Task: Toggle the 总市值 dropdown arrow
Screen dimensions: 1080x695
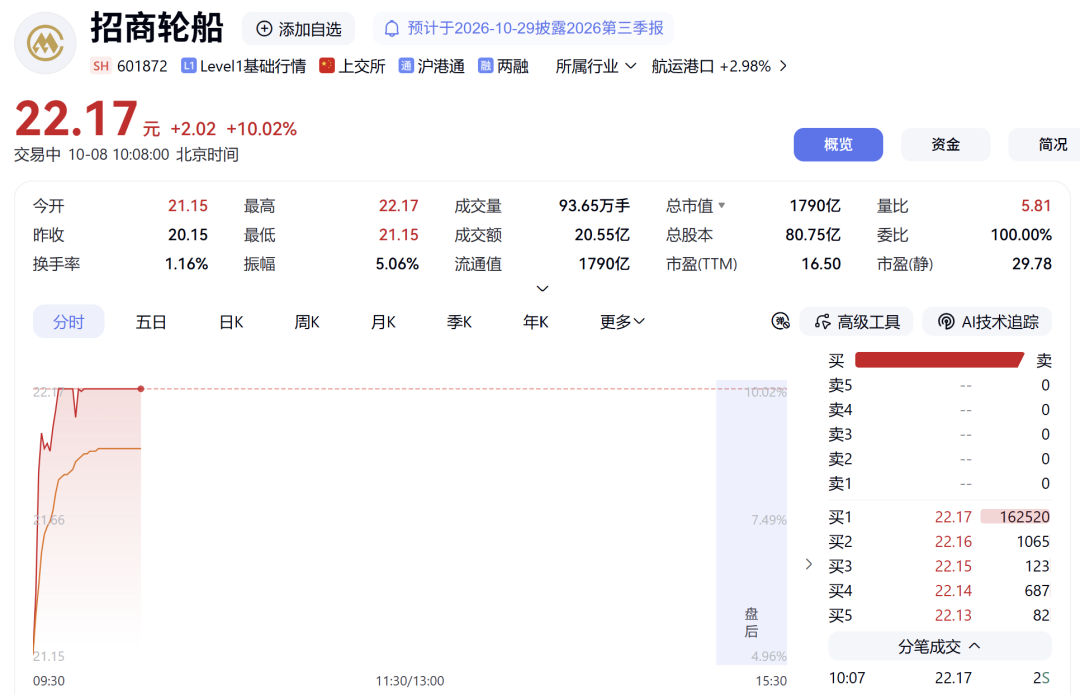Action: pyautogui.click(x=722, y=205)
